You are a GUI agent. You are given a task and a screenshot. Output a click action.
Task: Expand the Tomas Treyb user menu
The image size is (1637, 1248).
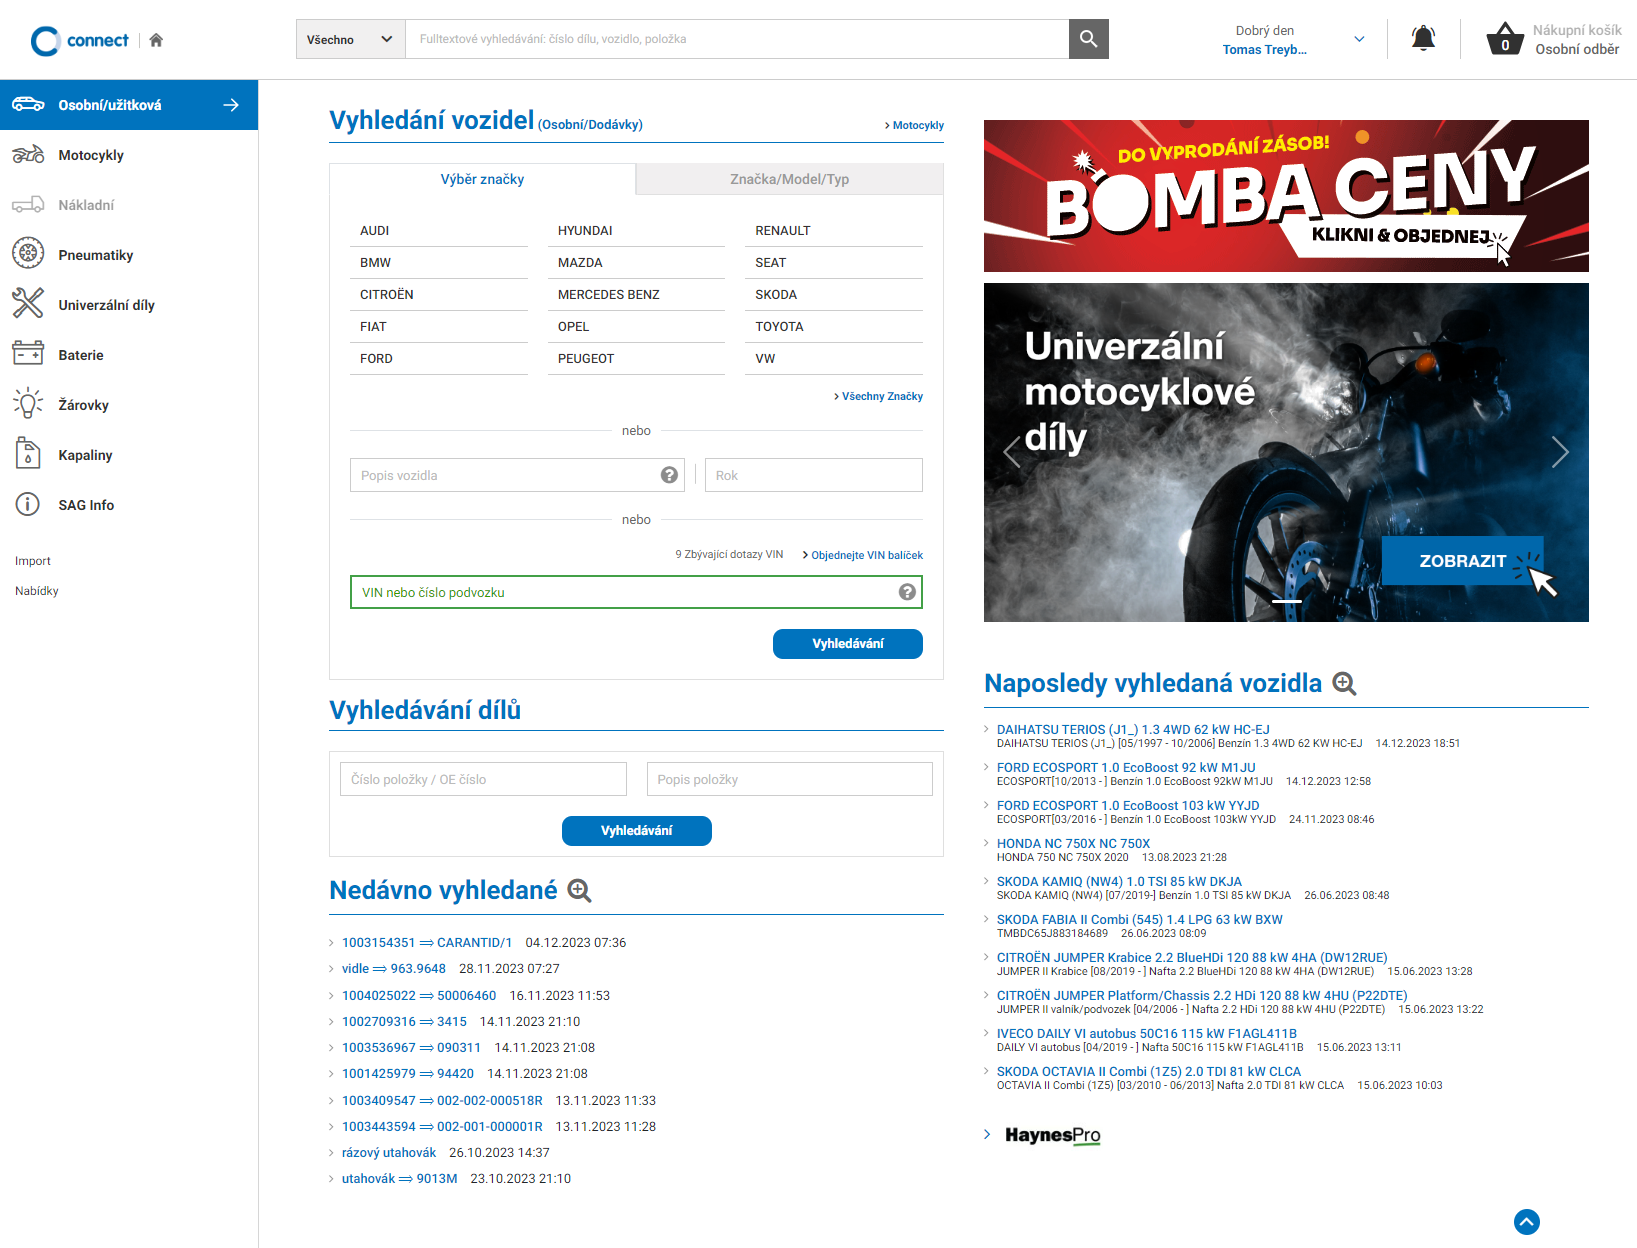pos(1358,40)
